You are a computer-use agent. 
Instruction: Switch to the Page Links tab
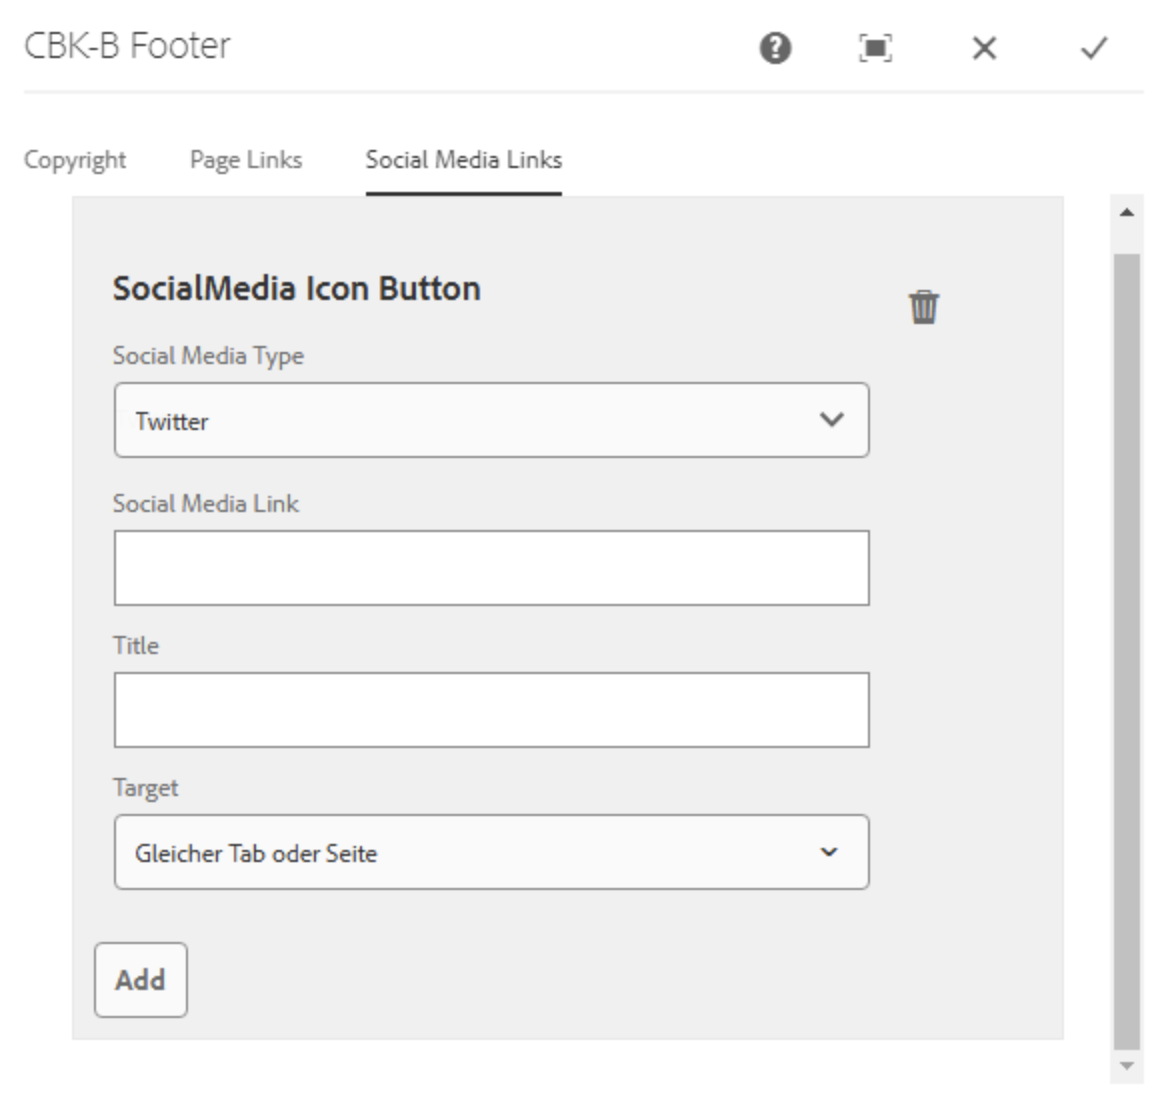pos(245,158)
